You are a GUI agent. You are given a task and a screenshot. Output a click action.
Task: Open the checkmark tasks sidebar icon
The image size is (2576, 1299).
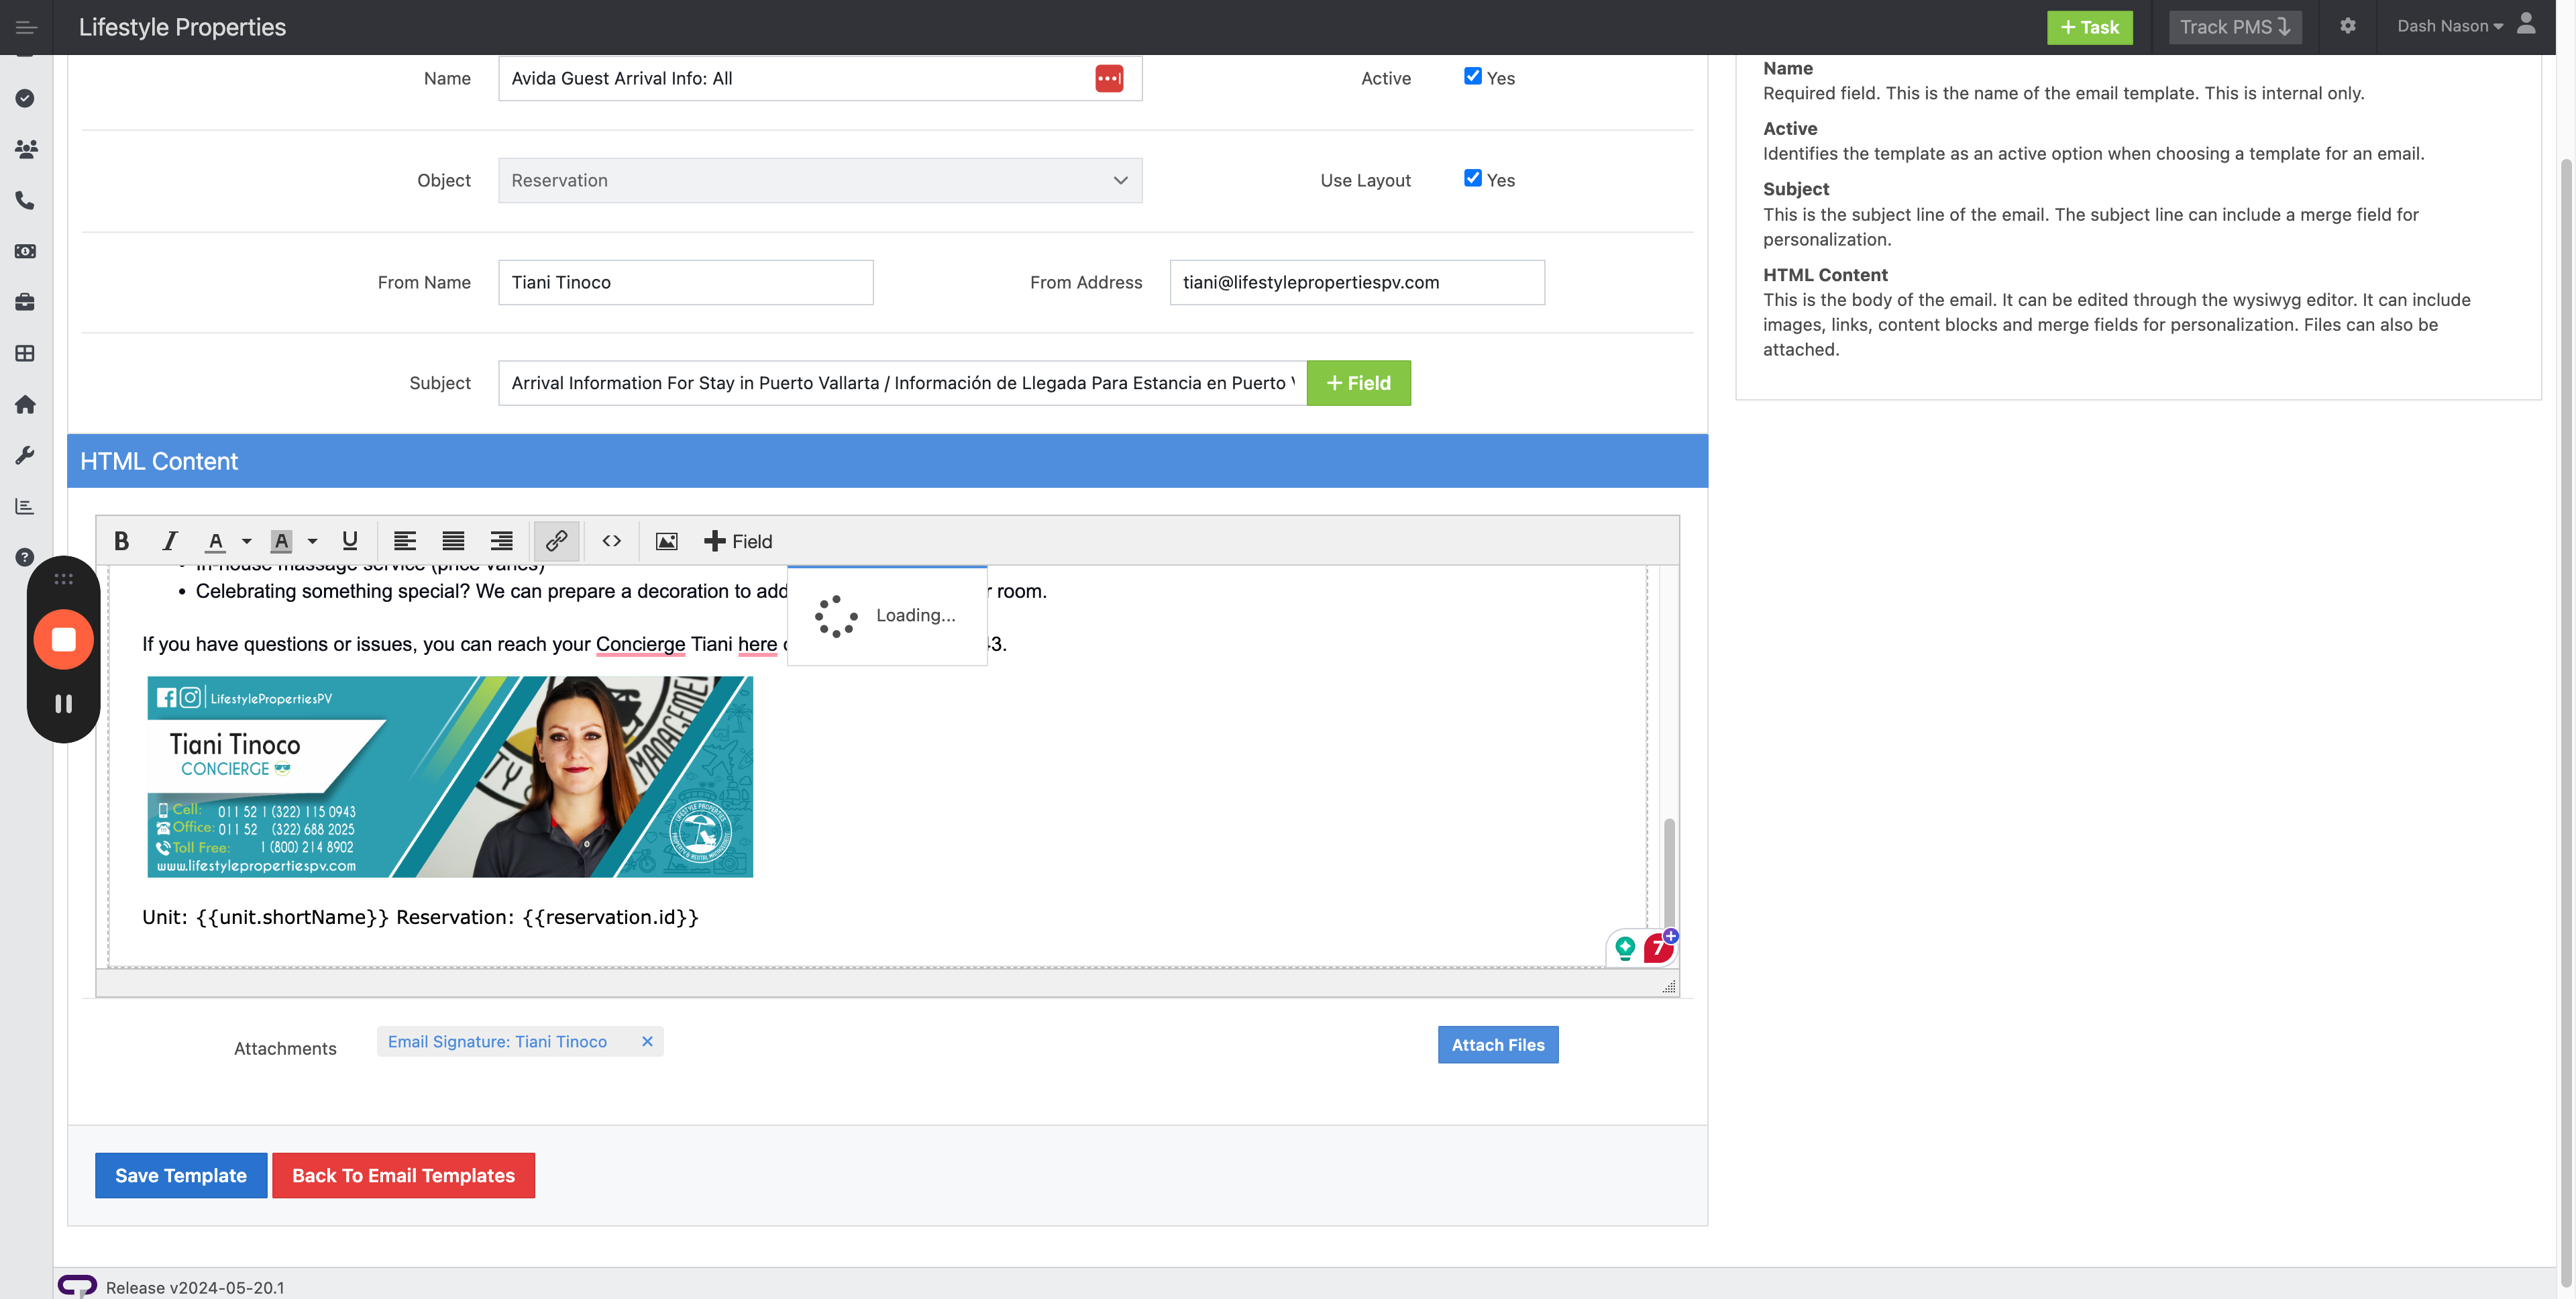pyautogui.click(x=25, y=98)
